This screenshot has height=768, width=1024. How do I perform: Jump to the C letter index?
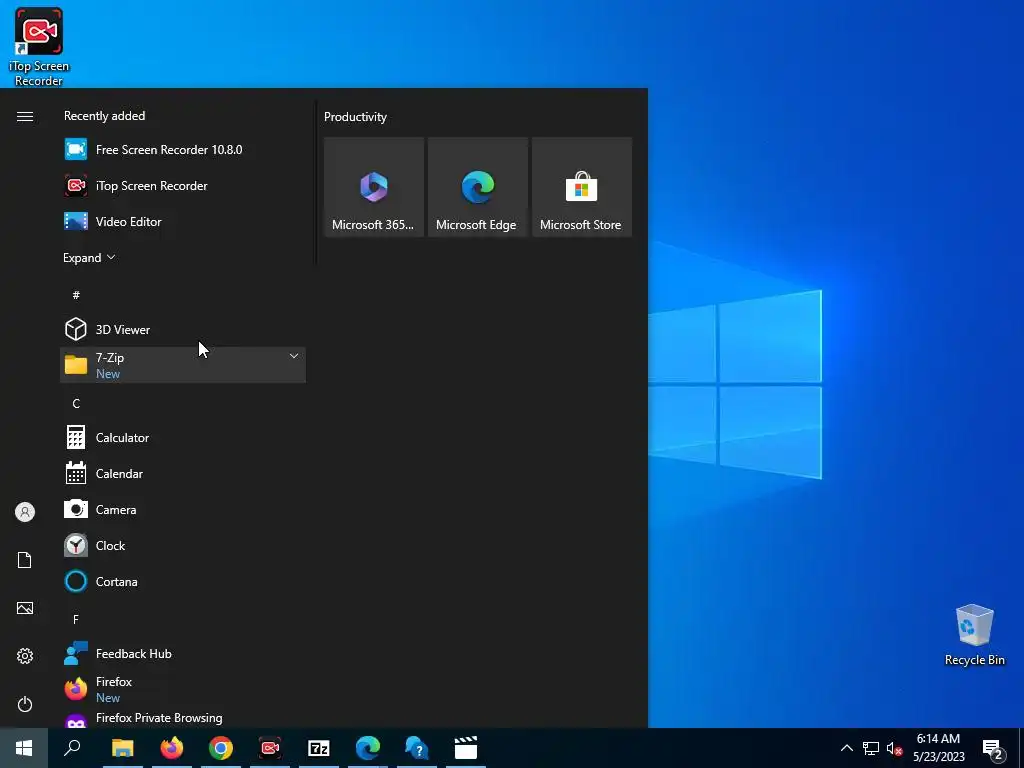coord(76,404)
